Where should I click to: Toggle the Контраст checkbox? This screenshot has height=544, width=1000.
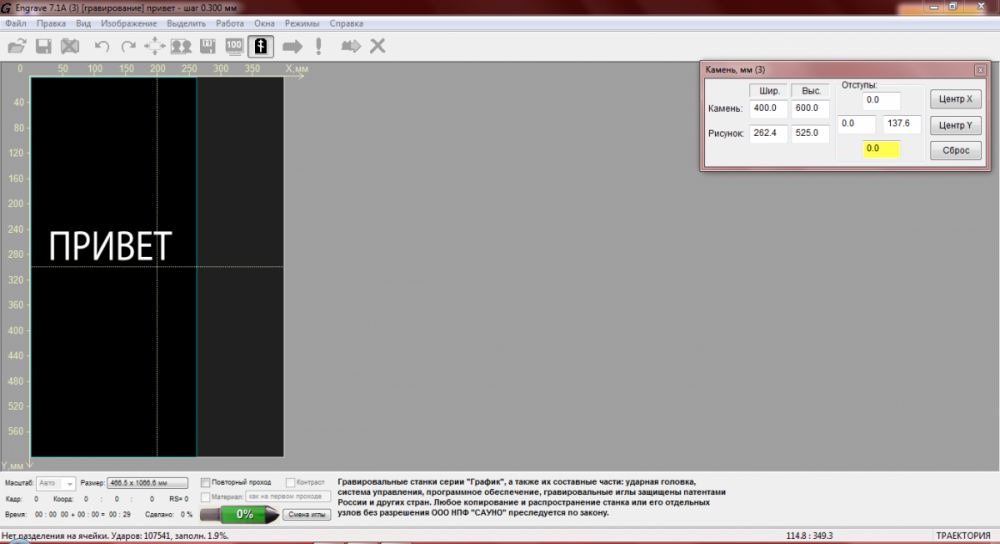(x=291, y=482)
